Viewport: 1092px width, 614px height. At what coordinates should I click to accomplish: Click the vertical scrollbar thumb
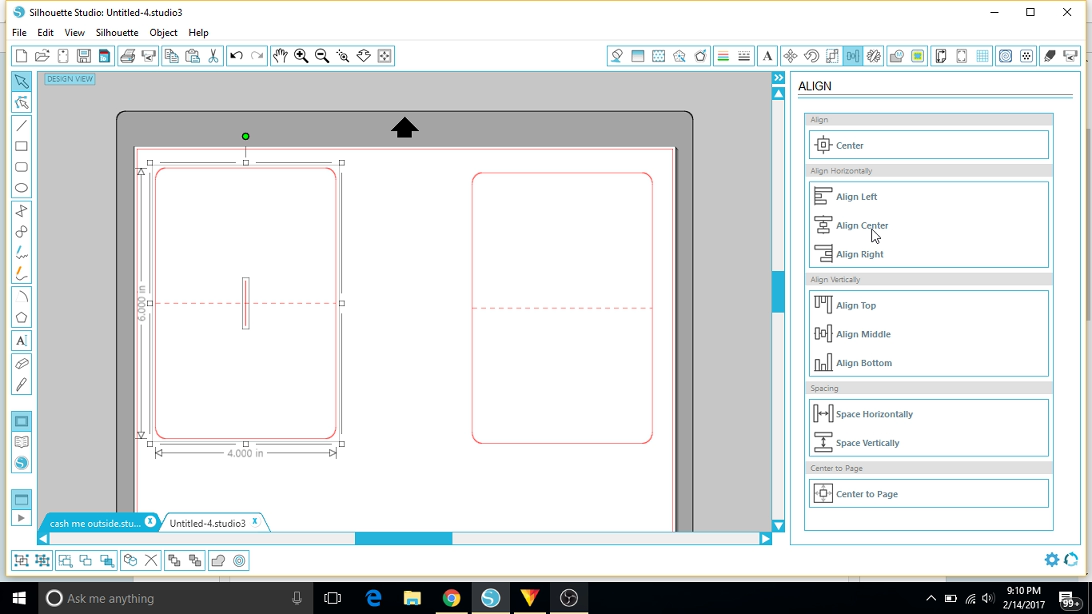point(779,291)
